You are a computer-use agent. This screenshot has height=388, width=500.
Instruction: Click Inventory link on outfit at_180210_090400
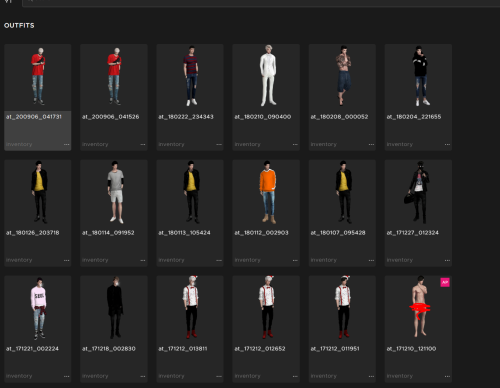coord(247,144)
